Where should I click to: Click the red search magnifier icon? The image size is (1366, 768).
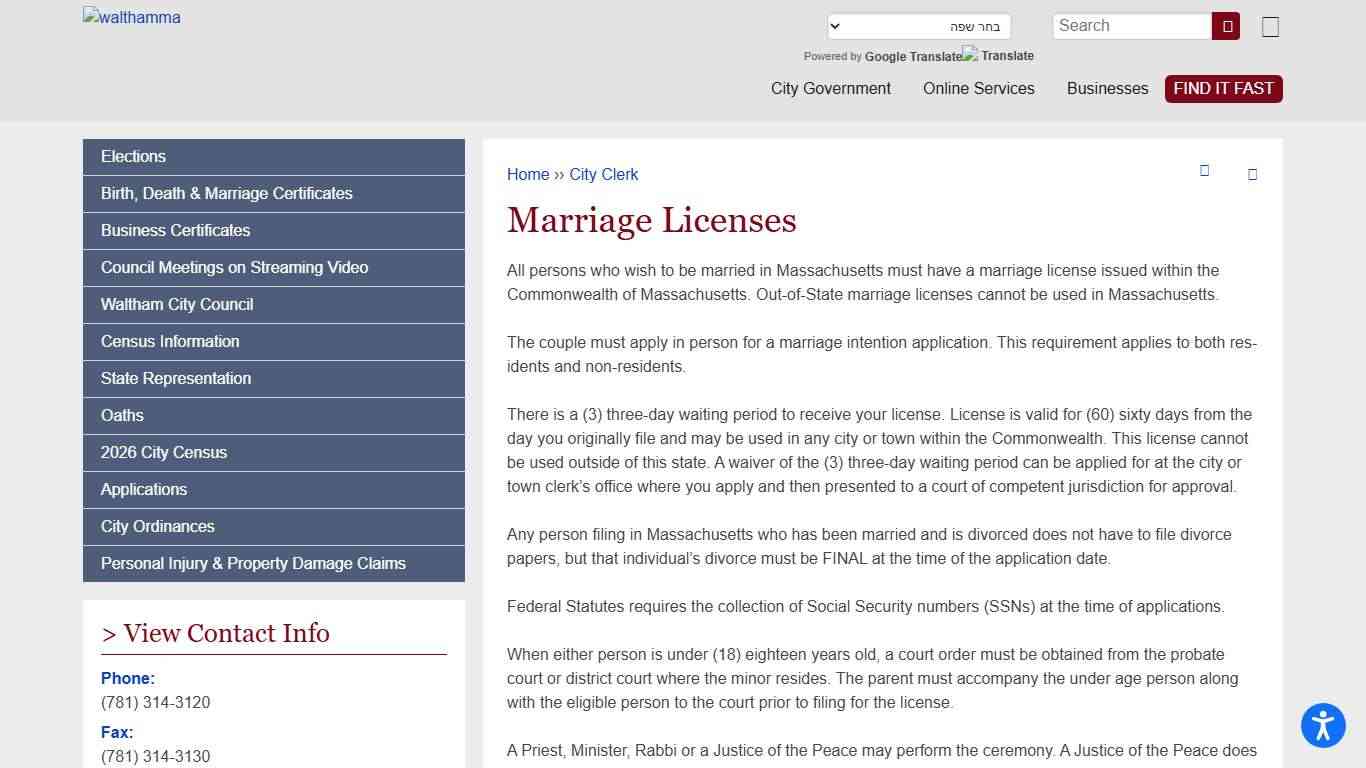point(1226,26)
